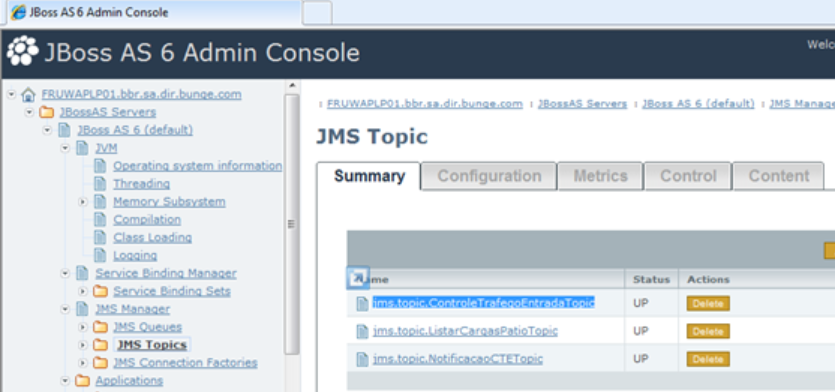This screenshot has width=835, height=392.
Task: Click JBossAS Servers breadcrumb link
Action: point(582,104)
